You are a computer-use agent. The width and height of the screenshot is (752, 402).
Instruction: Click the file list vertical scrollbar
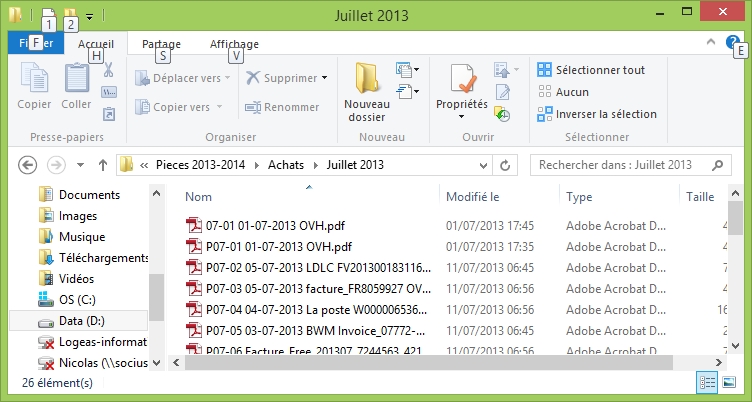[x=735, y=280]
